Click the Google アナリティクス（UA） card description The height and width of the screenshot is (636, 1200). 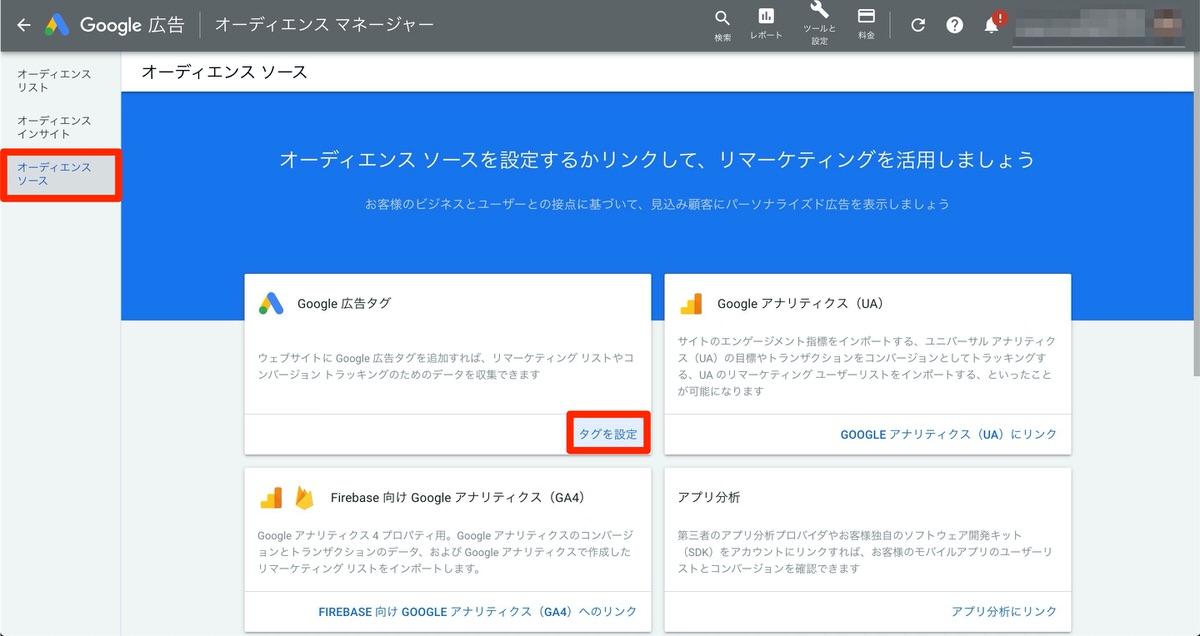pos(866,366)
